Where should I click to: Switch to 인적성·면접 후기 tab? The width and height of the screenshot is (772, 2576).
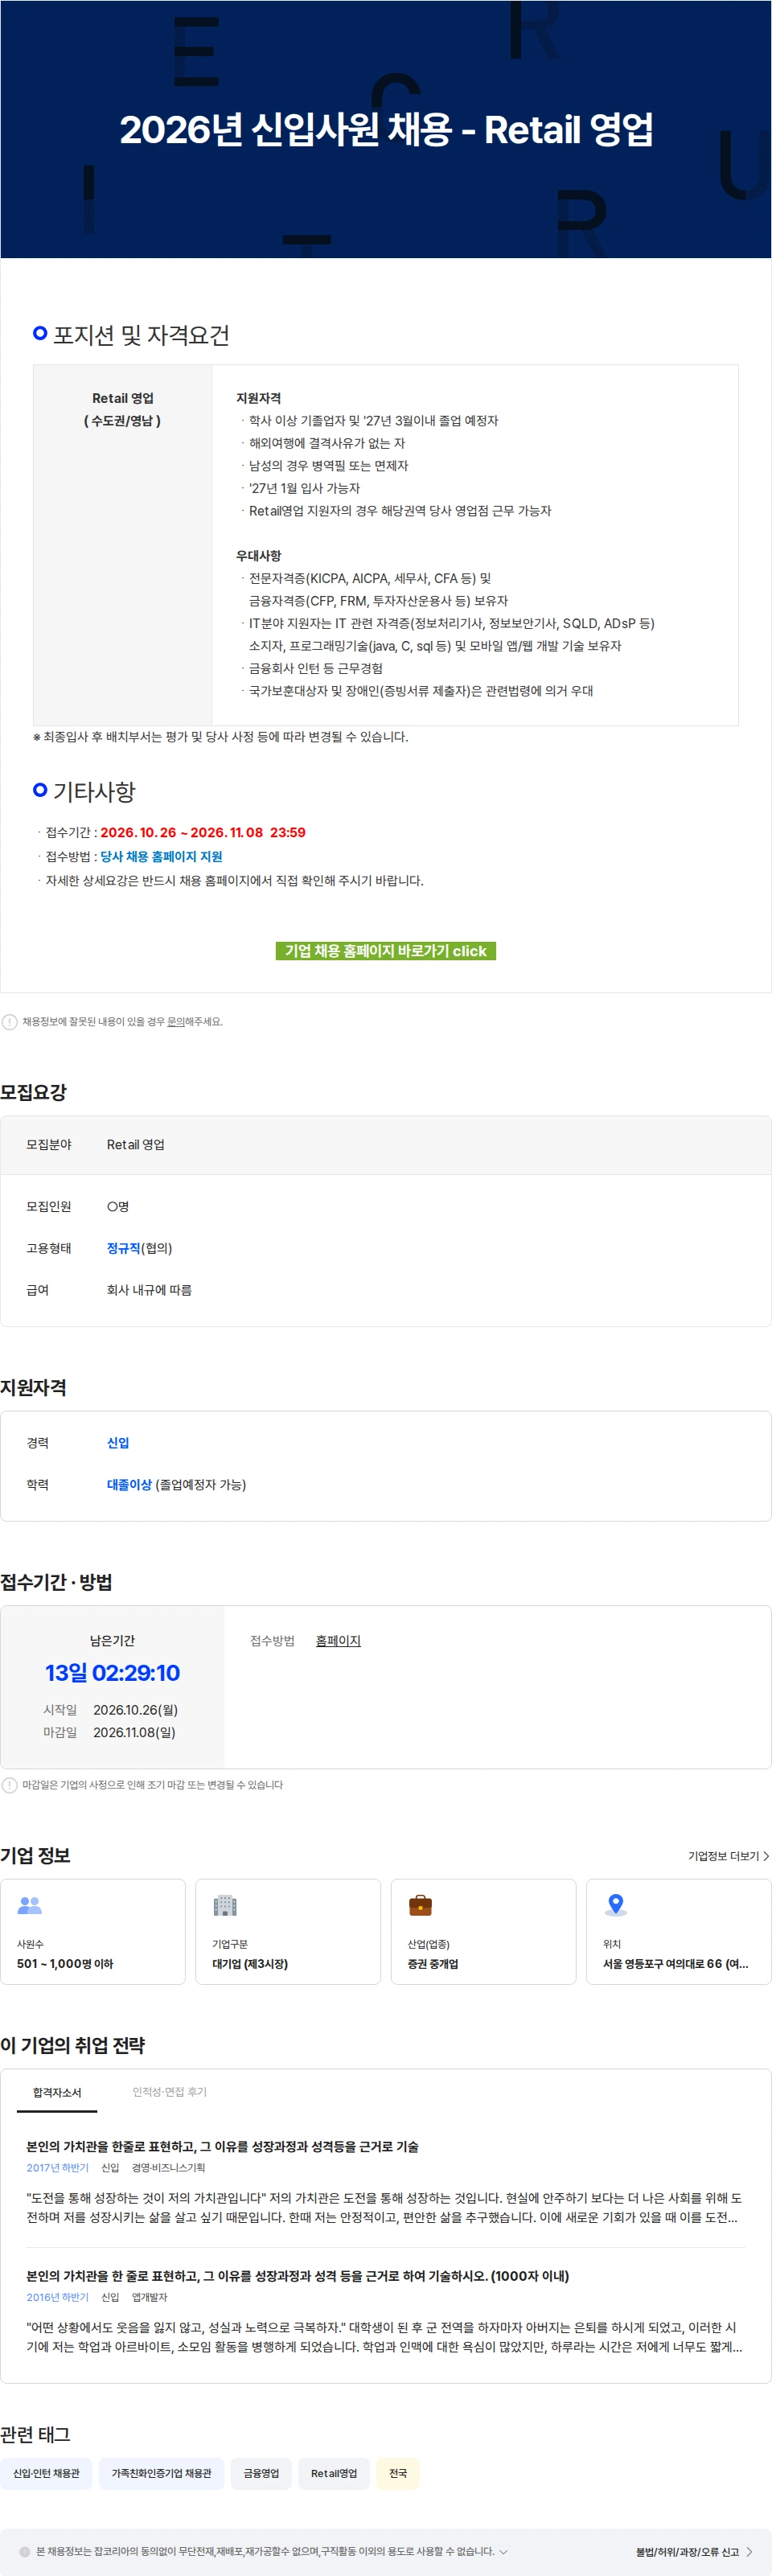(x=169, y=2091)
